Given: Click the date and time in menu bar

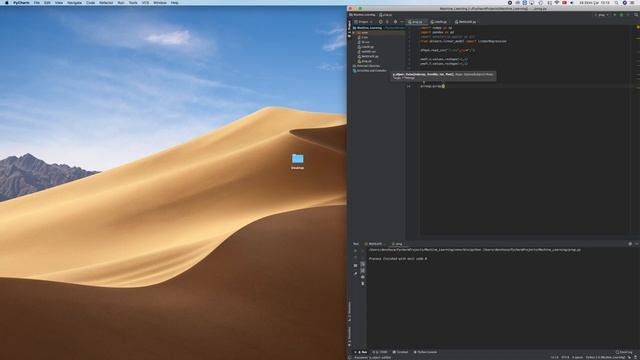Looking at the screenshot, I should tap(595, 2).
